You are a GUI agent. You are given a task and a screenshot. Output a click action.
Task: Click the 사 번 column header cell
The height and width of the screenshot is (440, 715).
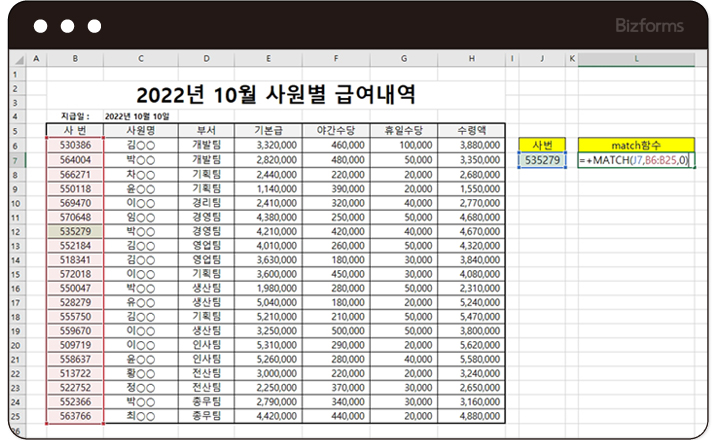[75, 130]
